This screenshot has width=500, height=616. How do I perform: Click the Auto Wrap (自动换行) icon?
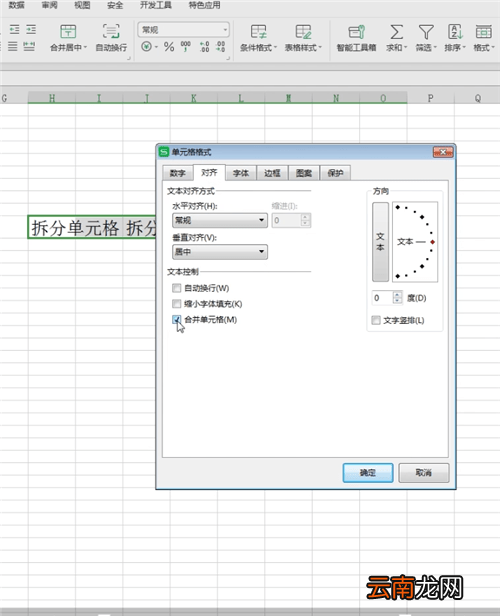[111, 31]
